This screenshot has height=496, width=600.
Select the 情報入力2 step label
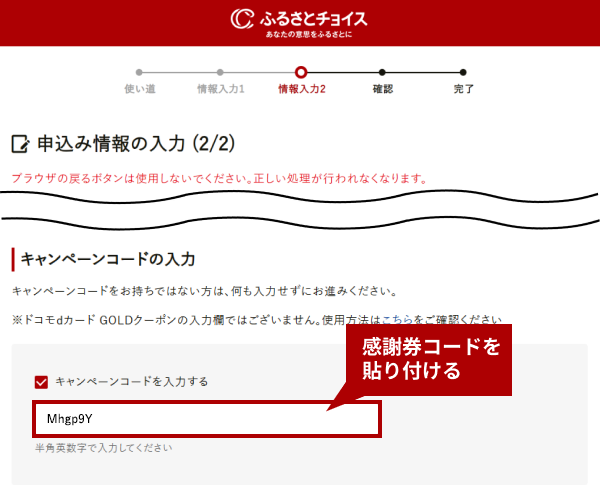tap(301, 90)
